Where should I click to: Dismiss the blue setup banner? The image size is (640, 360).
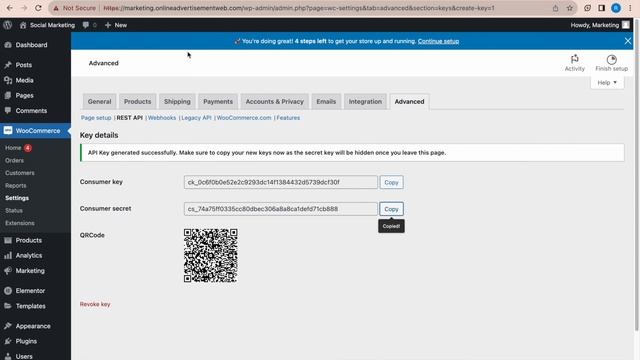tap(627, 41)
